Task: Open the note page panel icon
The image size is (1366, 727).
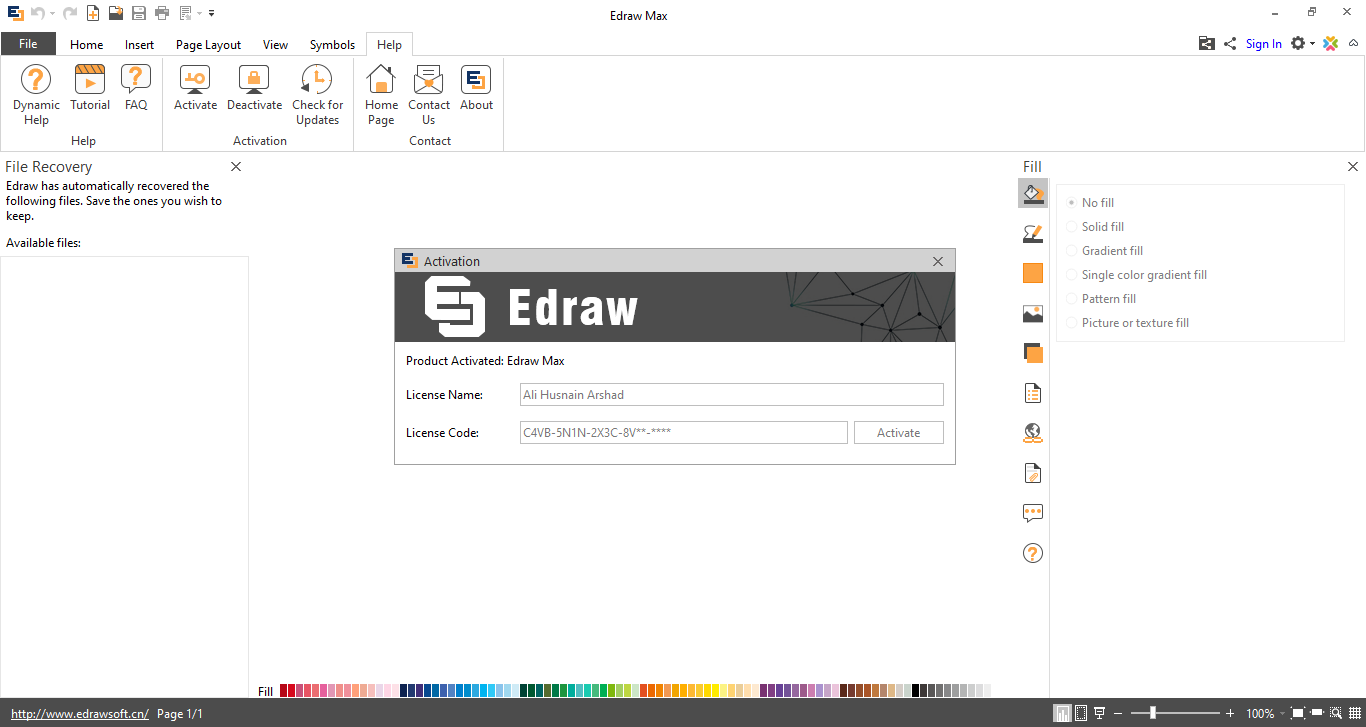Action: point(1033,473)
